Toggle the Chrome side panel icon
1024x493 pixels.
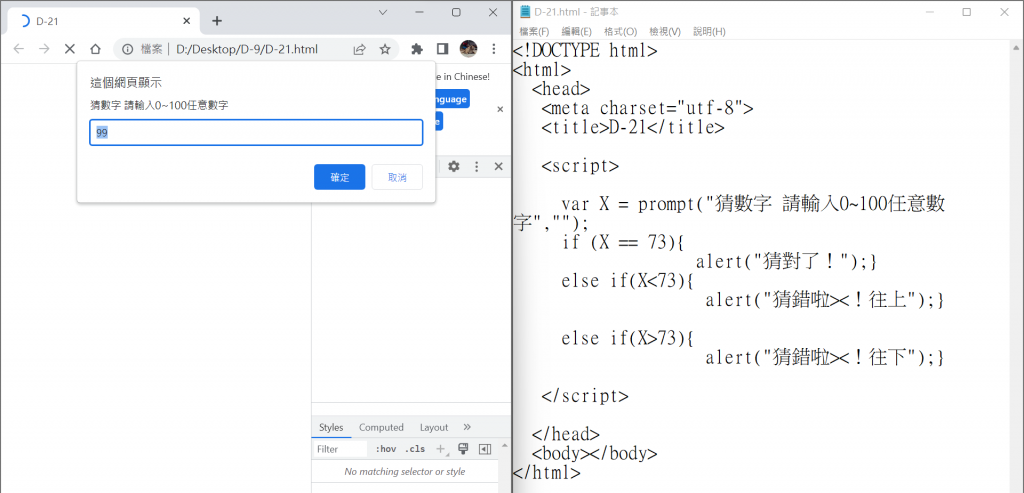(442, 49)
